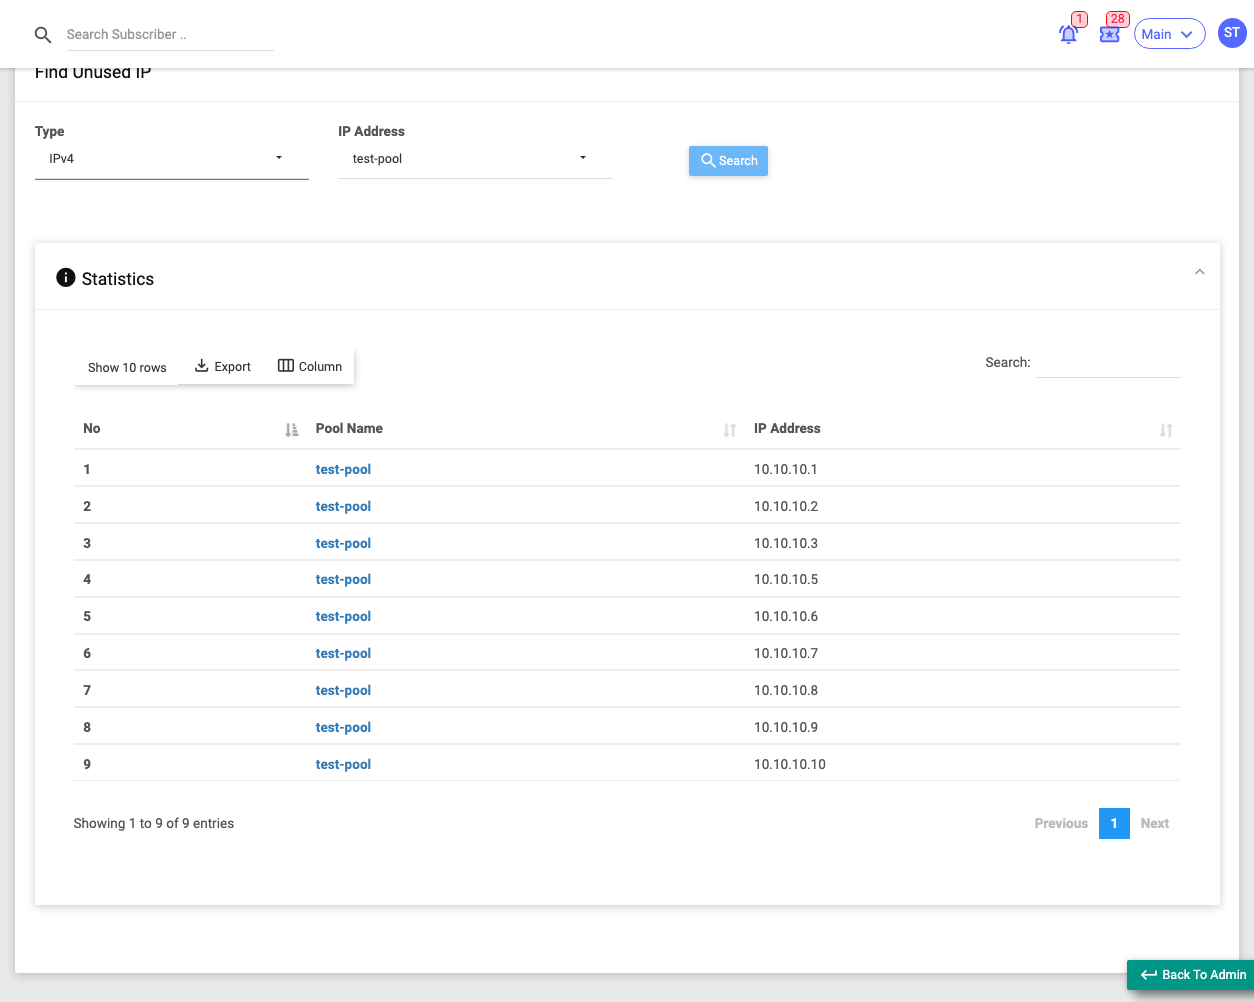Sort by the No column sort icon
Screen dimensions: 1254x1002
291,430
